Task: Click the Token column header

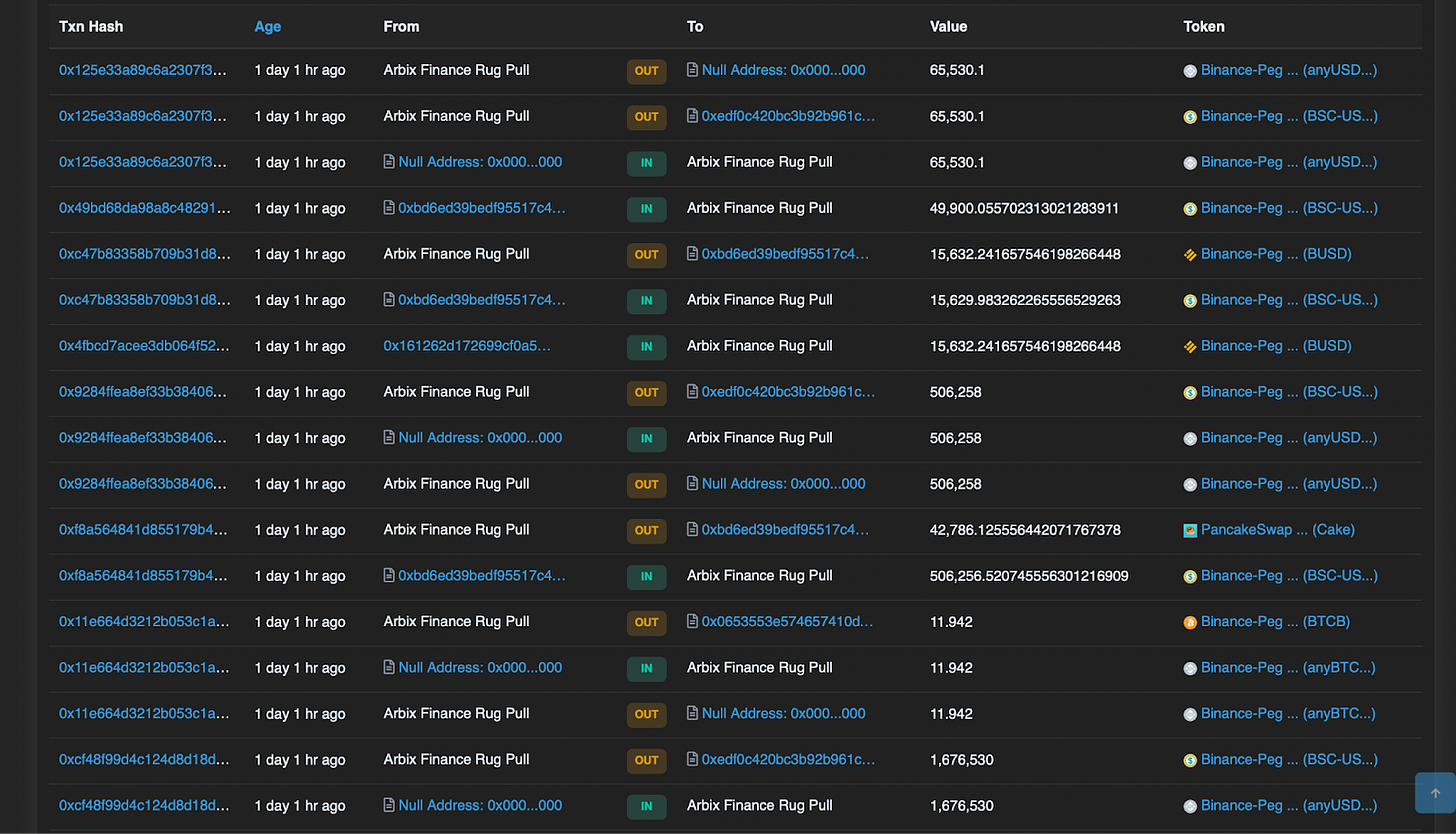Action: pyautogui.click(x=1204, y=27)
